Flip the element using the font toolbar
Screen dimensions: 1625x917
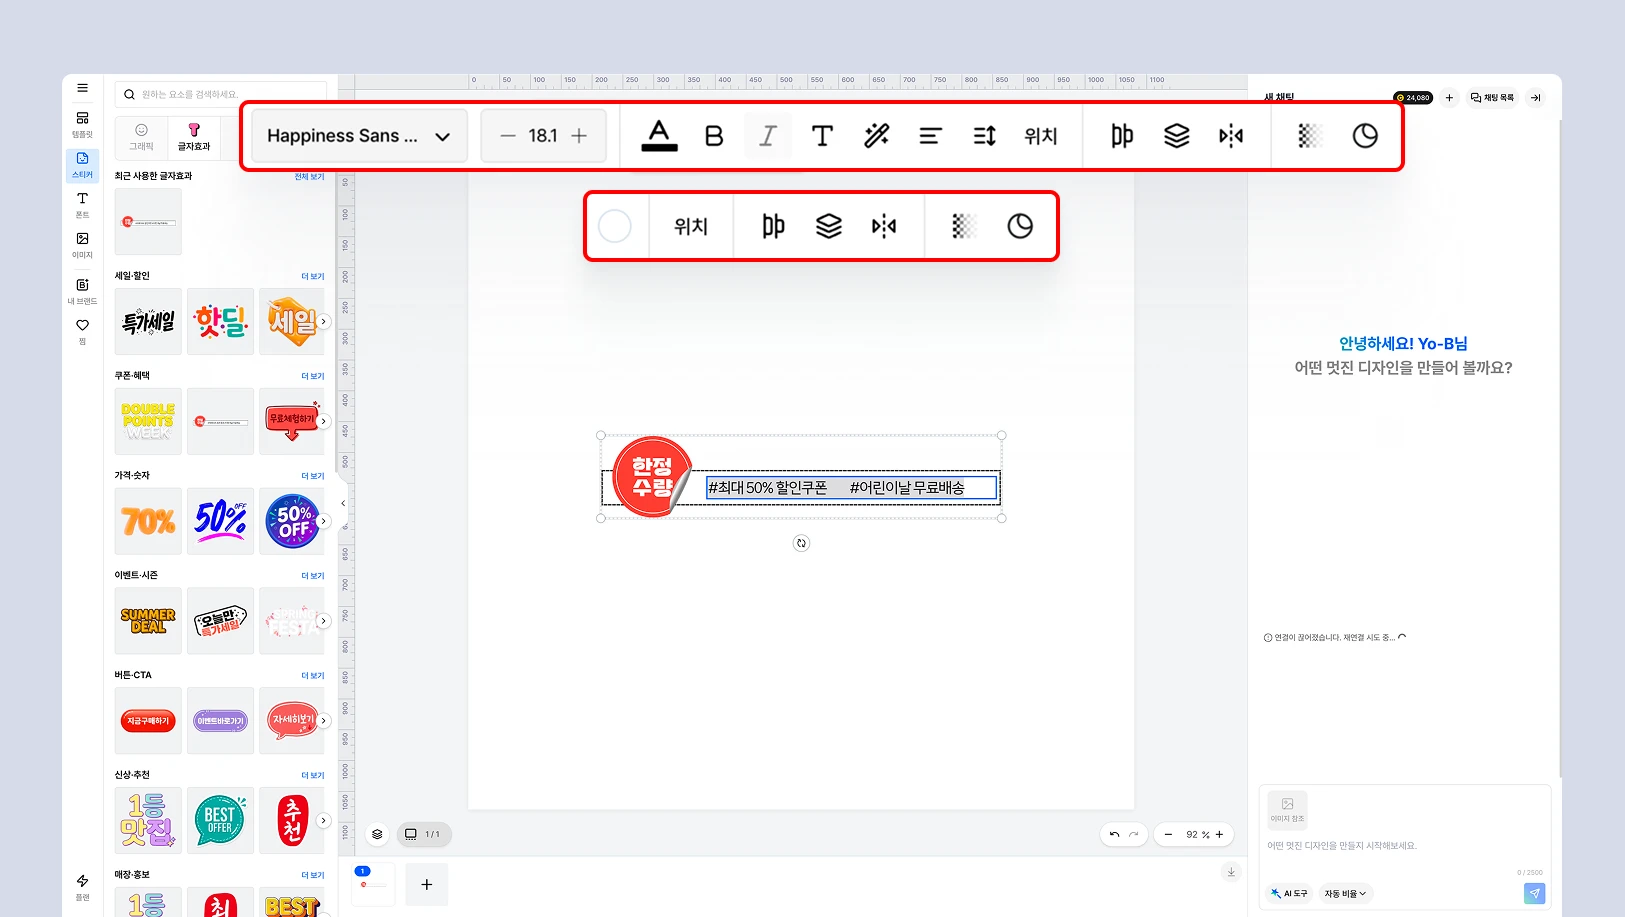pos(1231,136)
